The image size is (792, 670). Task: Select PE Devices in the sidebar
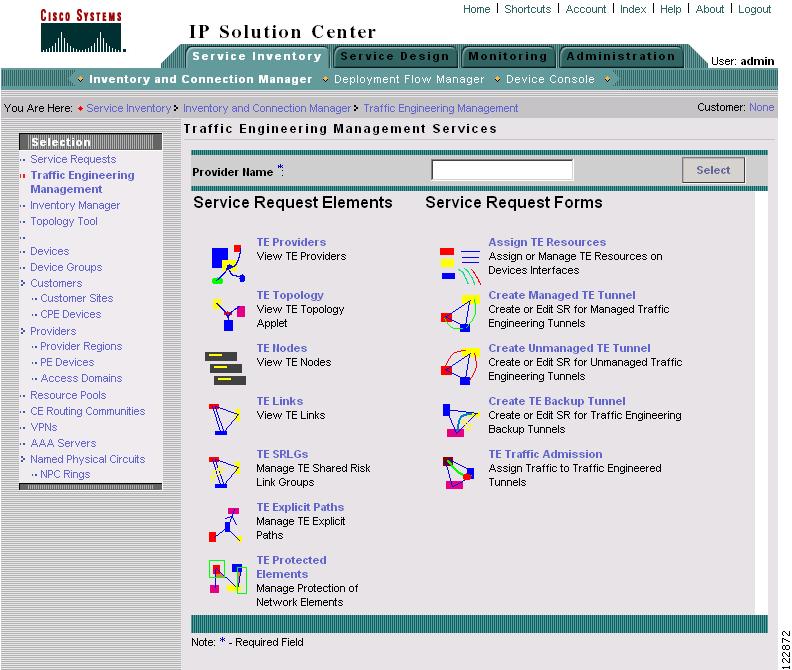(x=67, y=362)
